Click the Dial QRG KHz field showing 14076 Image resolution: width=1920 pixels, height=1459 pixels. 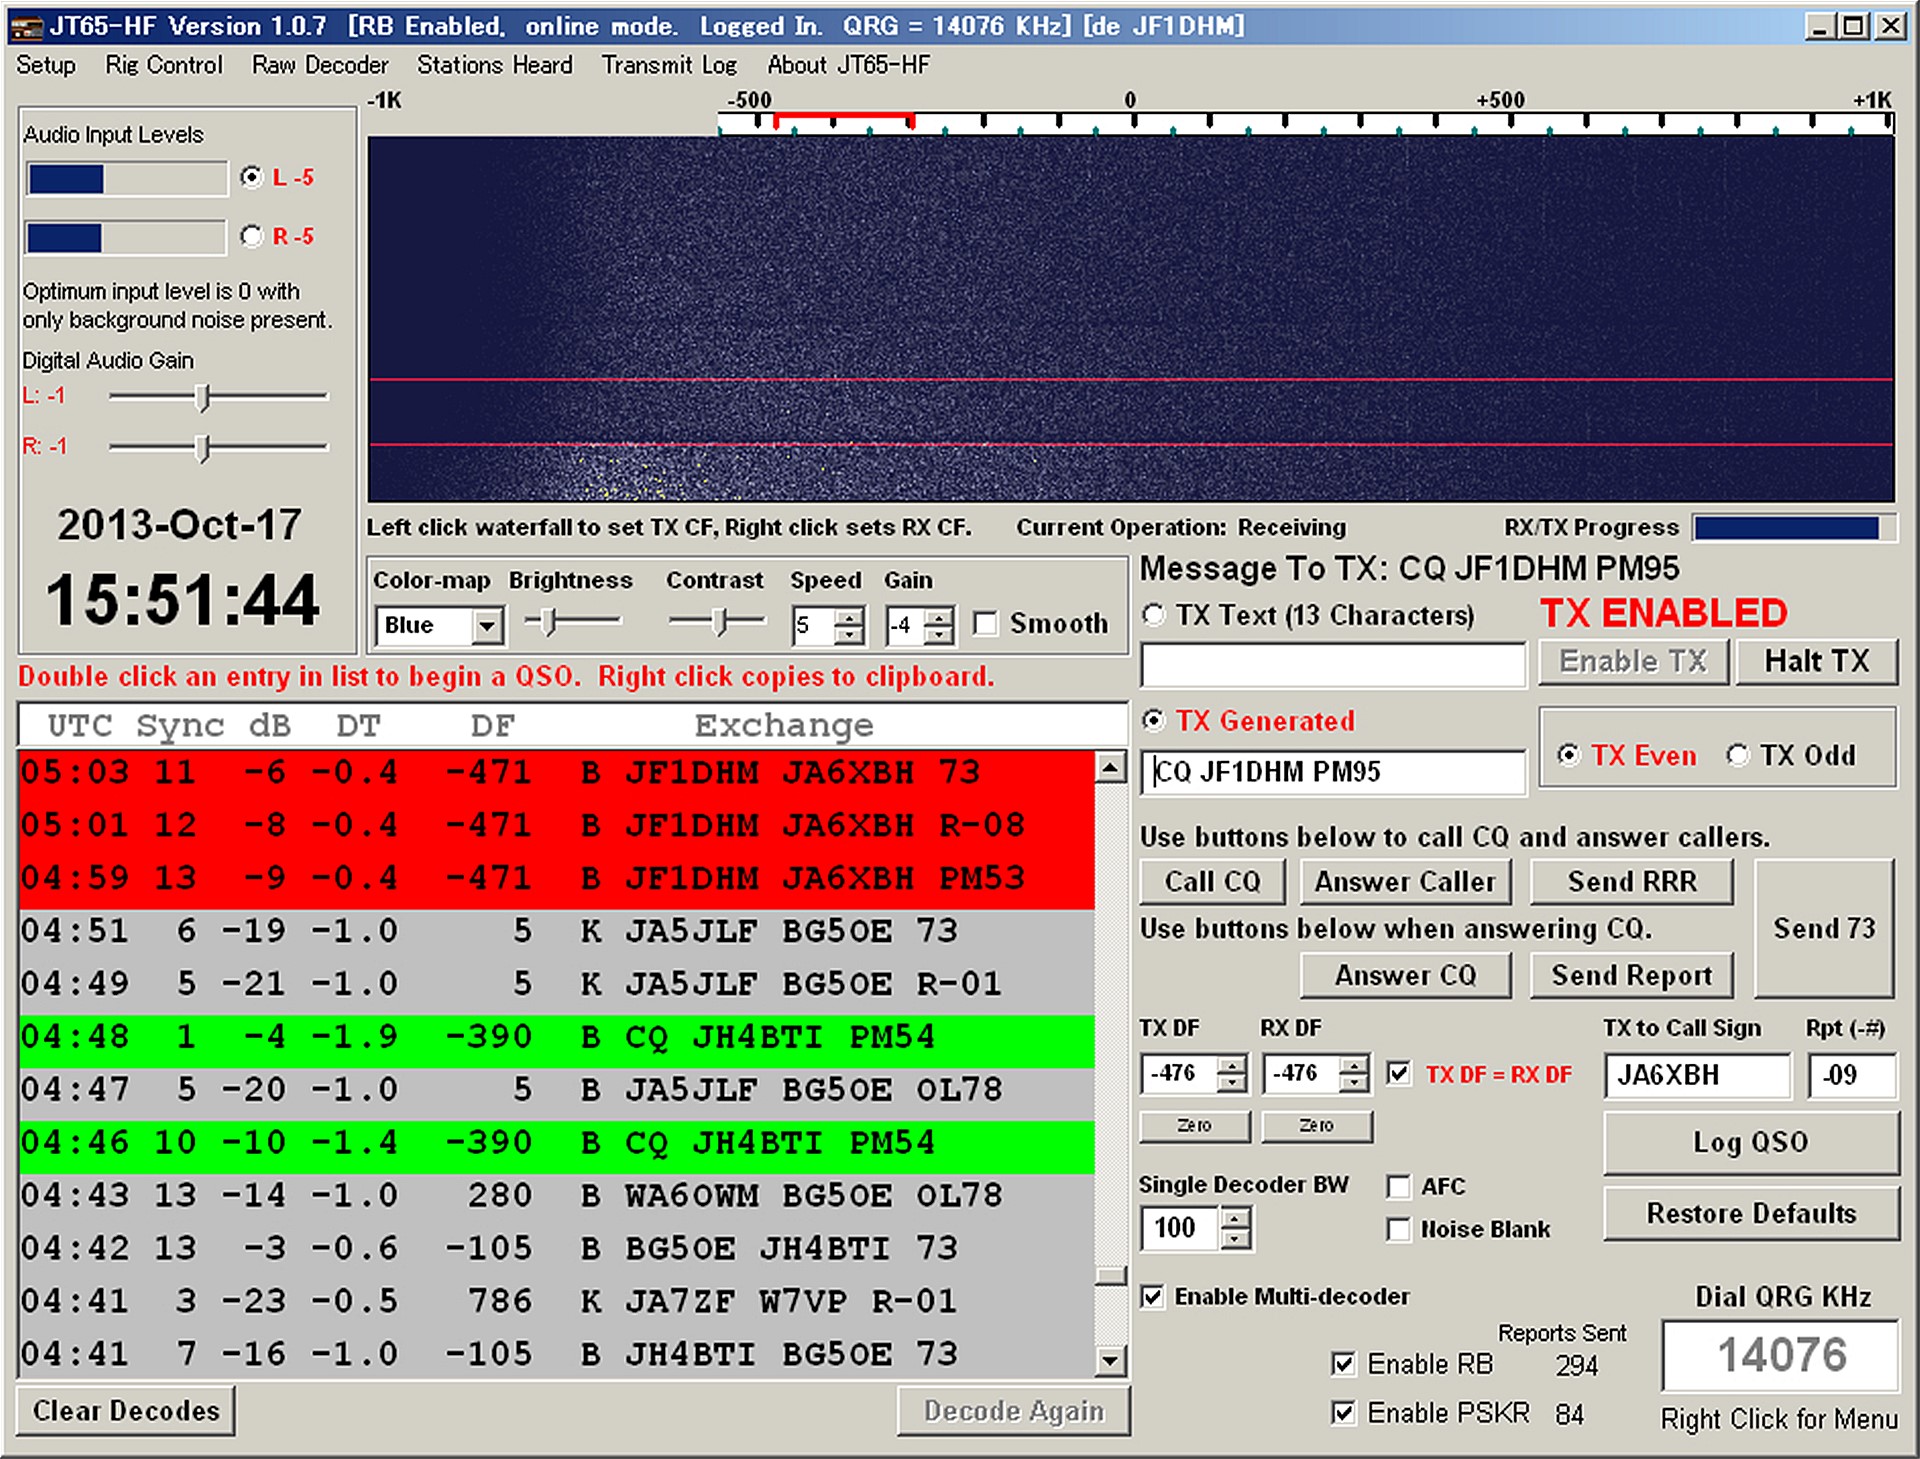(1780, 1356)
